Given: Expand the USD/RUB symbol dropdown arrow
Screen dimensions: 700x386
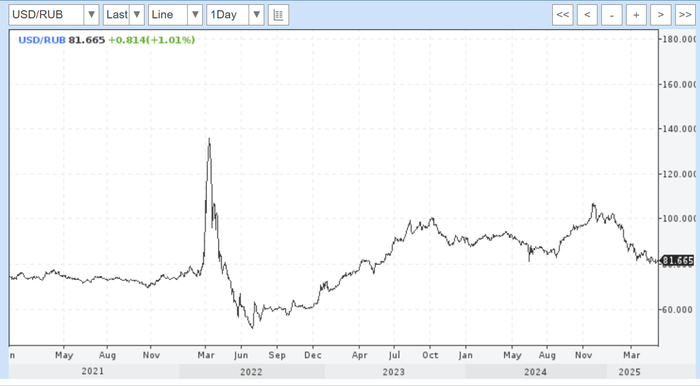Looking at the screenshot, I should pos(91,15).
